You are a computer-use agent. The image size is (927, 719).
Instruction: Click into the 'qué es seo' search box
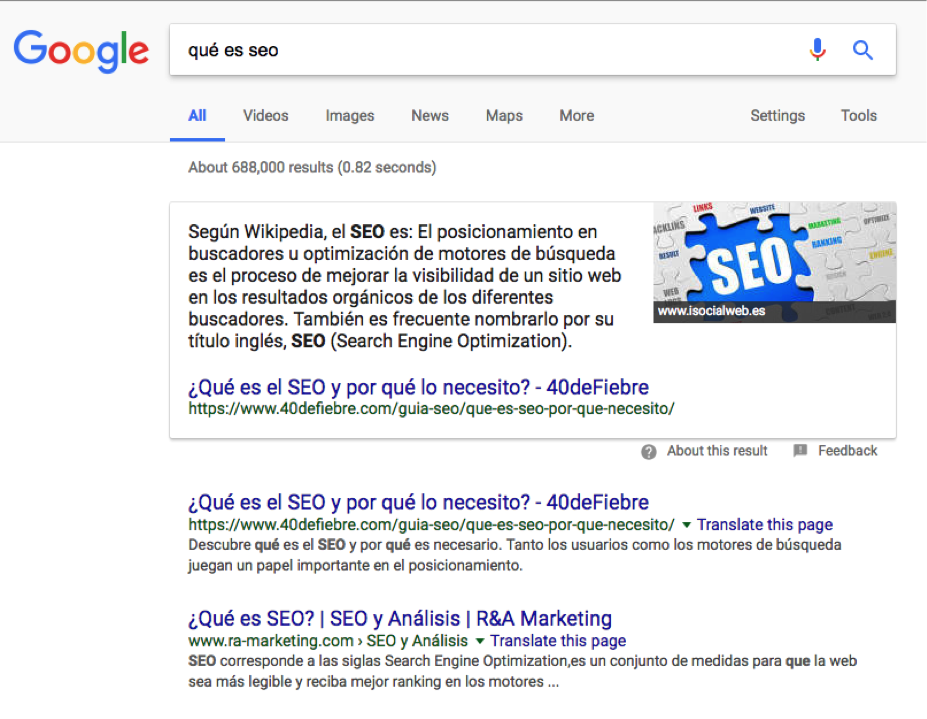click(480, 50)
